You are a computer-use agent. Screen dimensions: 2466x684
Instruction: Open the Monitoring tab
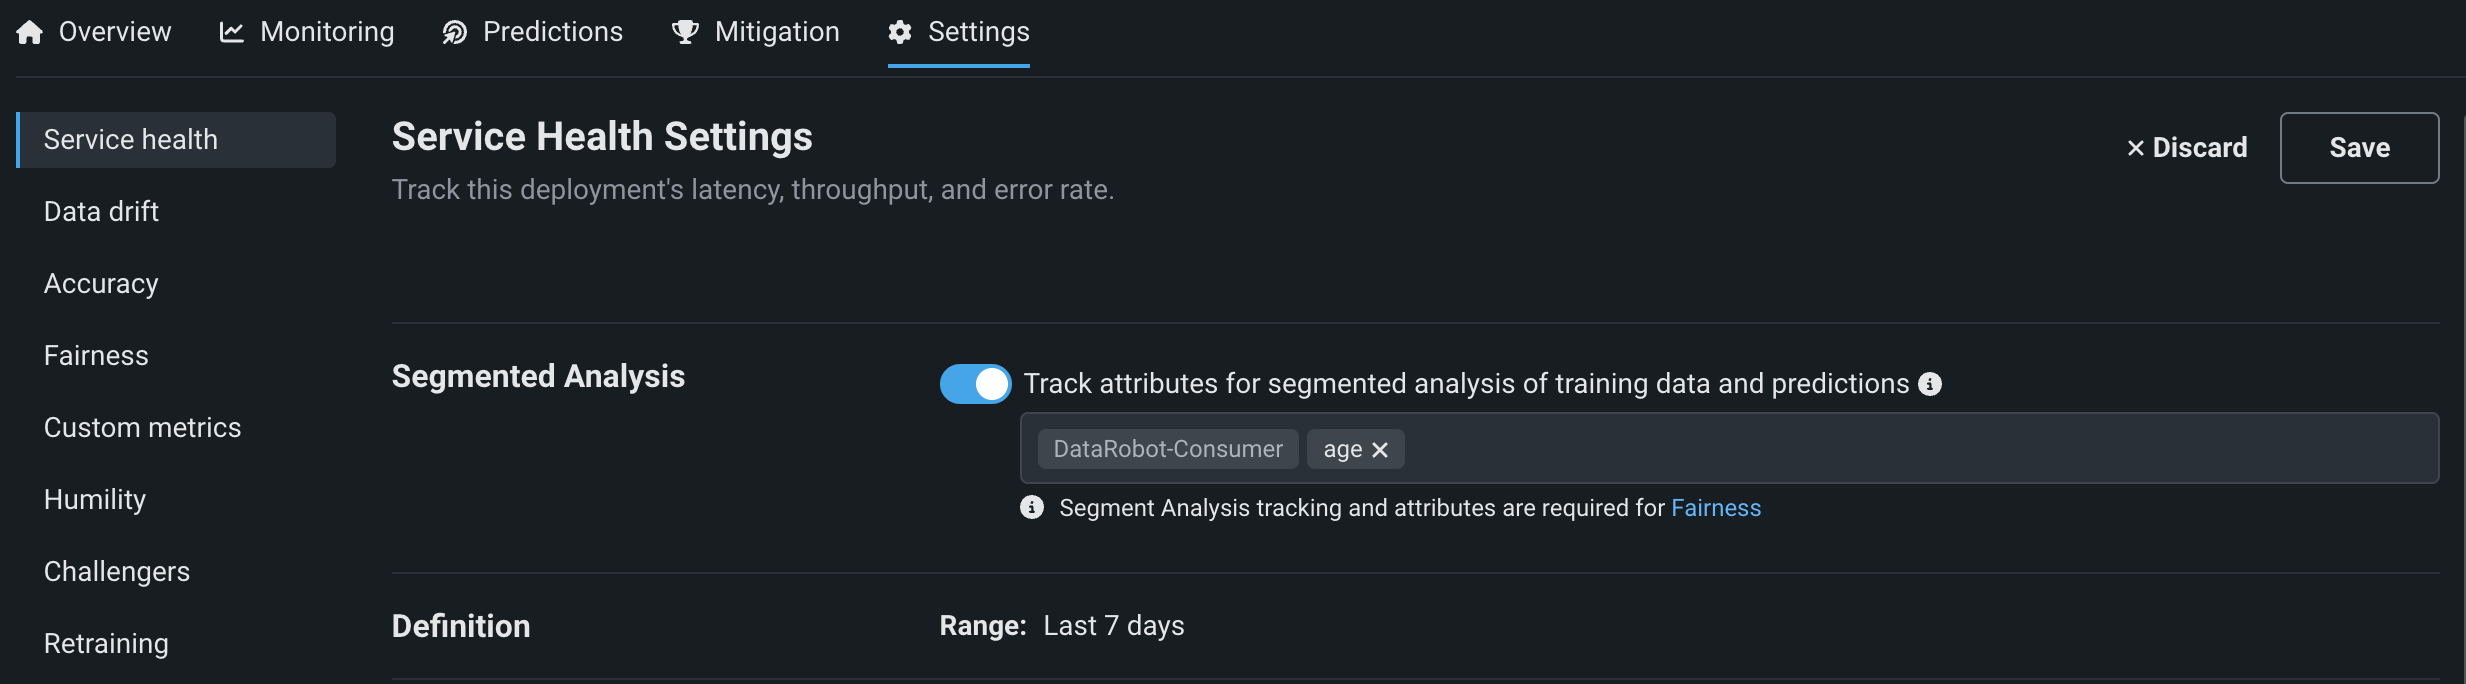(x=326, y=32)
